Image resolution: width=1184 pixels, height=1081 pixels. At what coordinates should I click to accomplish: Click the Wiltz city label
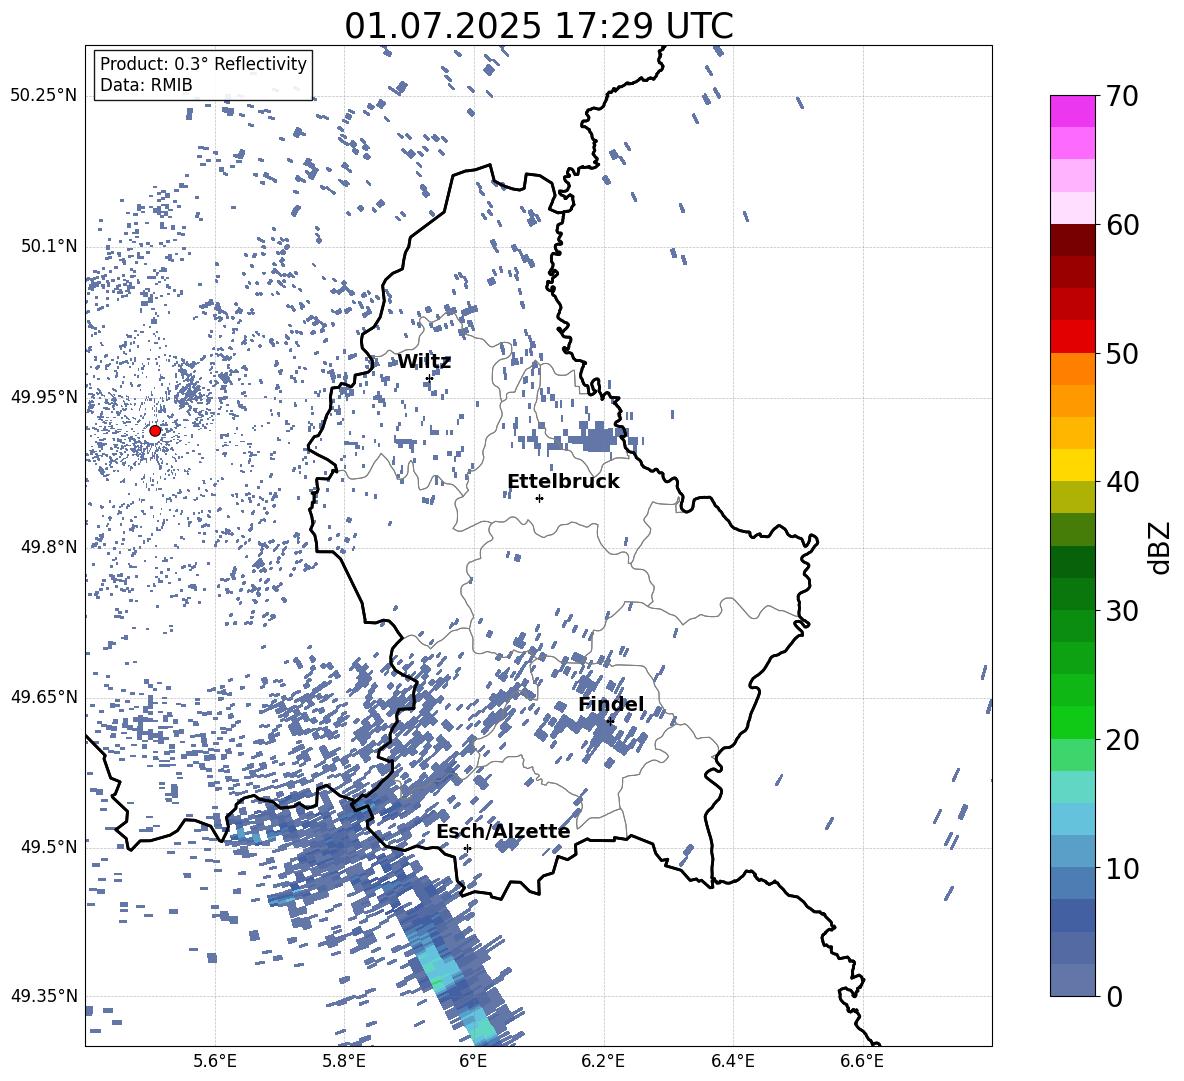(424, 362)
